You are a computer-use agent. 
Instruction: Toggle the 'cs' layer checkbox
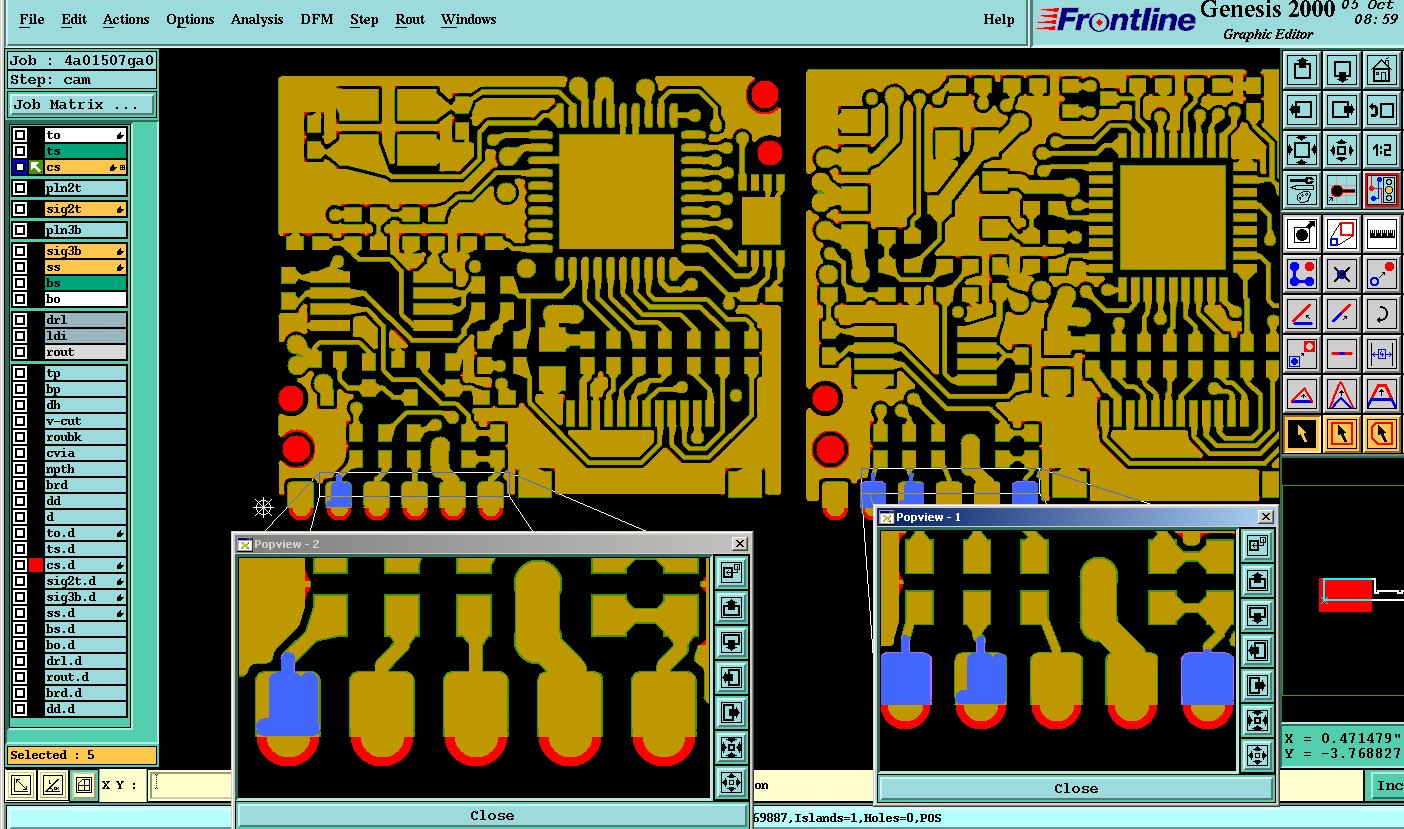coord(20,167)
